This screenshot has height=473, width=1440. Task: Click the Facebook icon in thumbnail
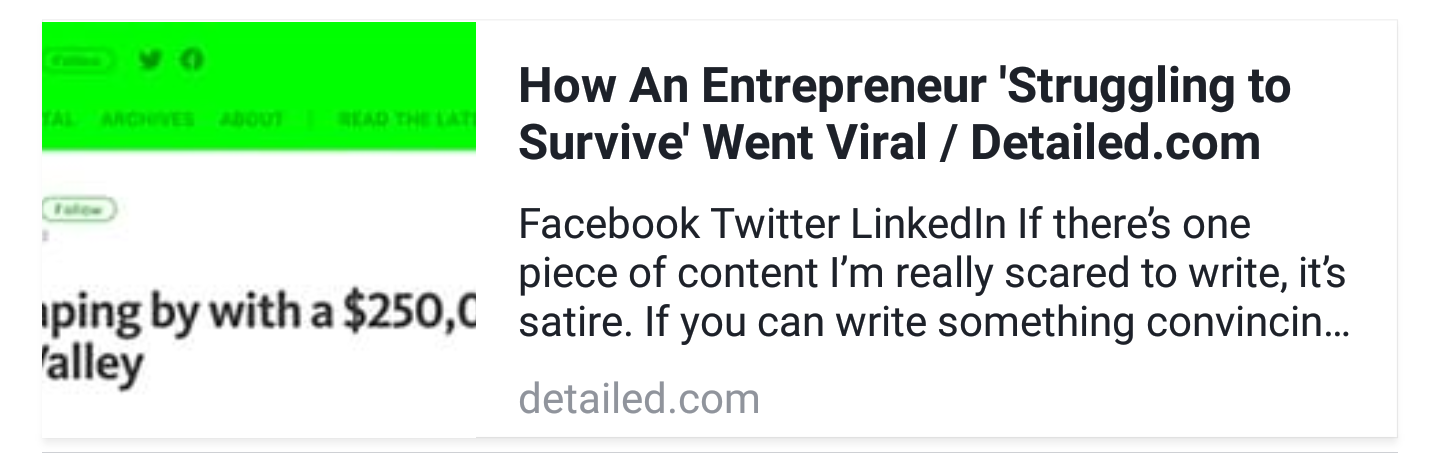[193, 60]
